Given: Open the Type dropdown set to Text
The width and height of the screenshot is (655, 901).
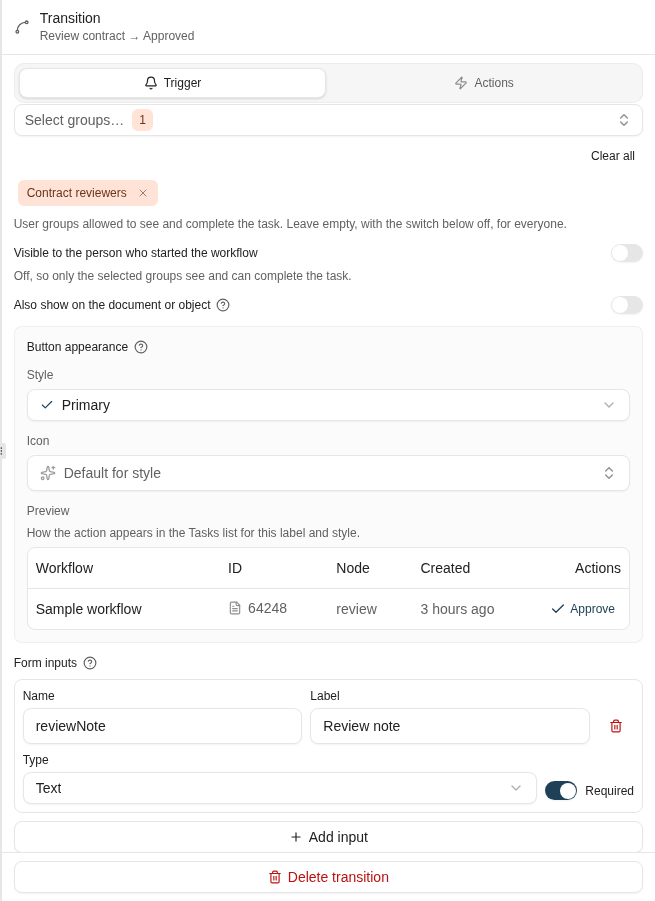Looking at the screenshot, I should [279, 788].
